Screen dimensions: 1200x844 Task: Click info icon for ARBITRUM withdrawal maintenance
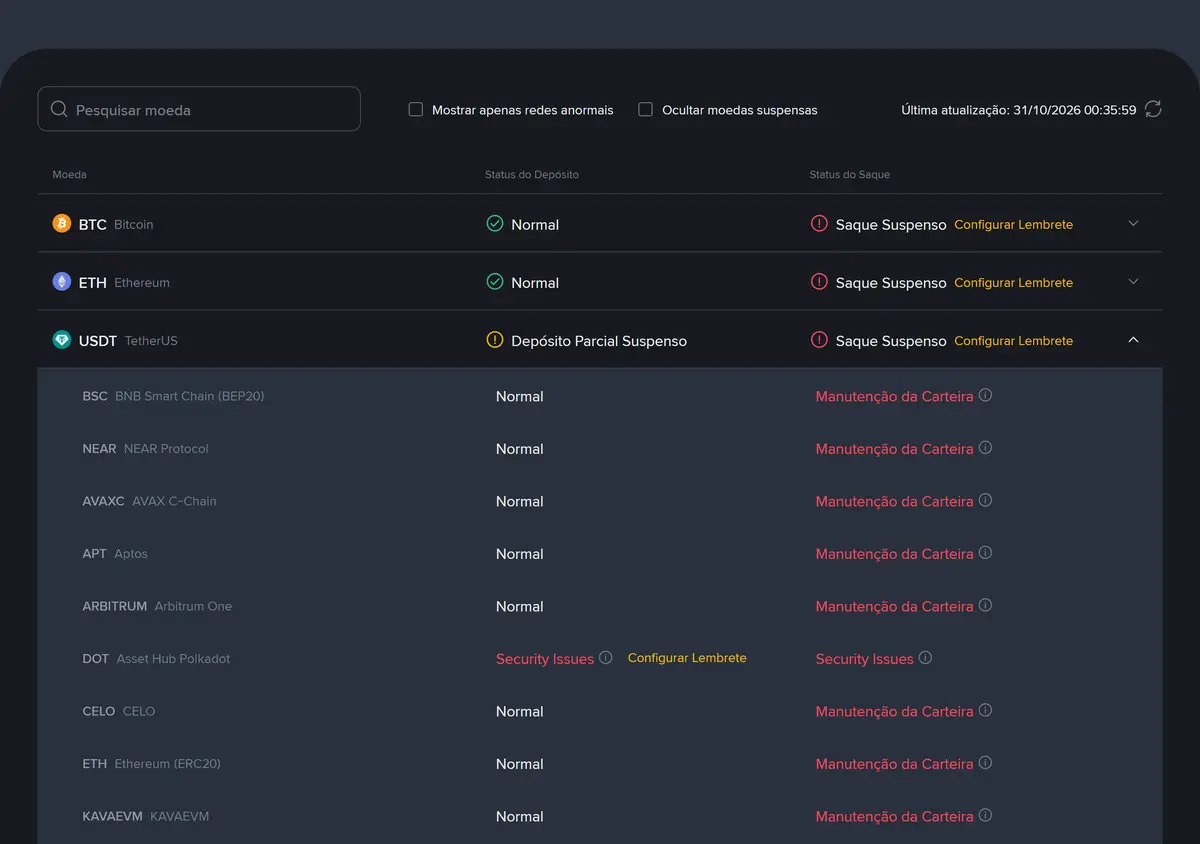click(985, 605)
